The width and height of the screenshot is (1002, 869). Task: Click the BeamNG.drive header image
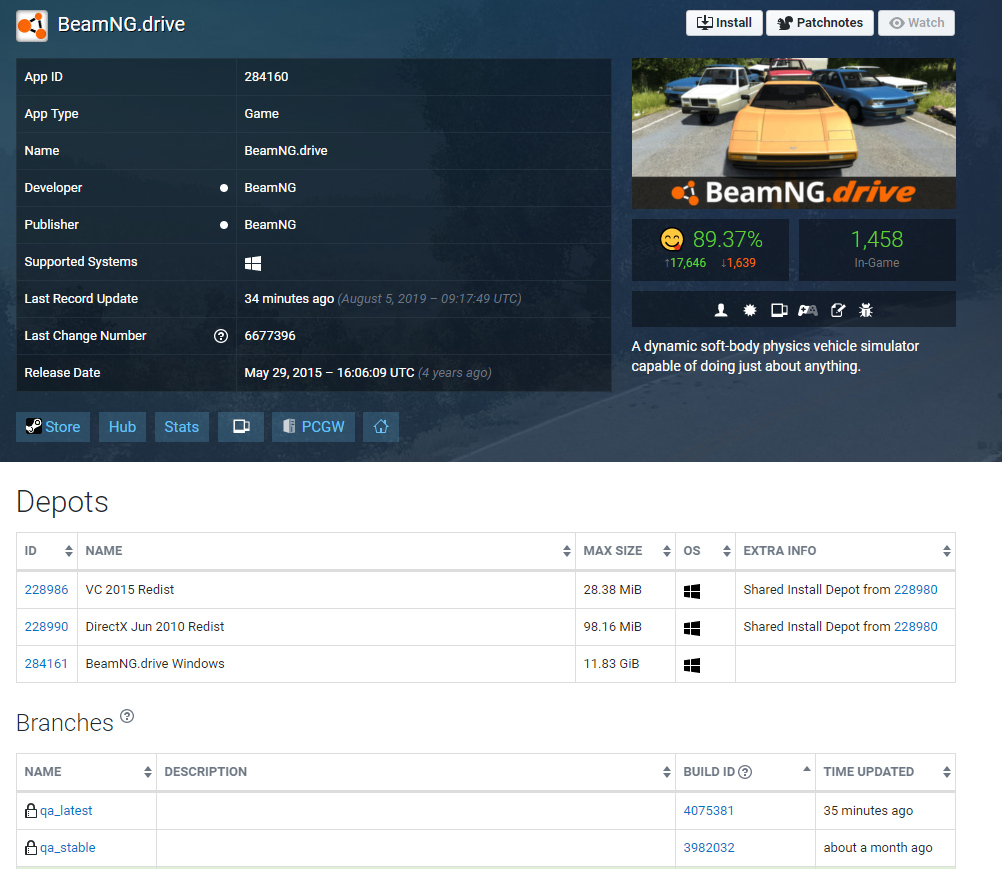tap(794, 134)
